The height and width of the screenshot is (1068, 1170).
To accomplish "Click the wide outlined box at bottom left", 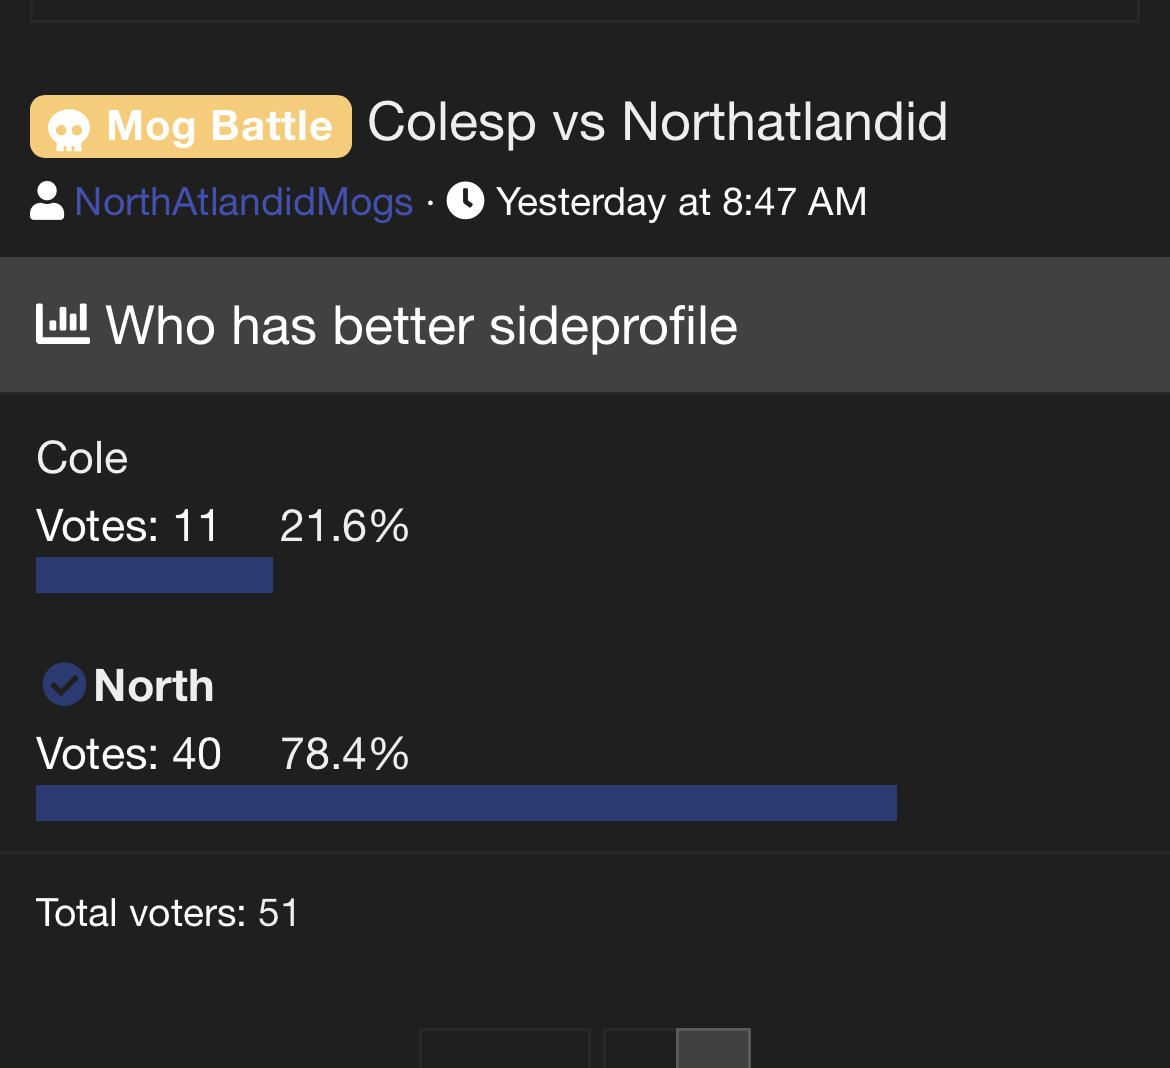I will tap(505, 1048).
